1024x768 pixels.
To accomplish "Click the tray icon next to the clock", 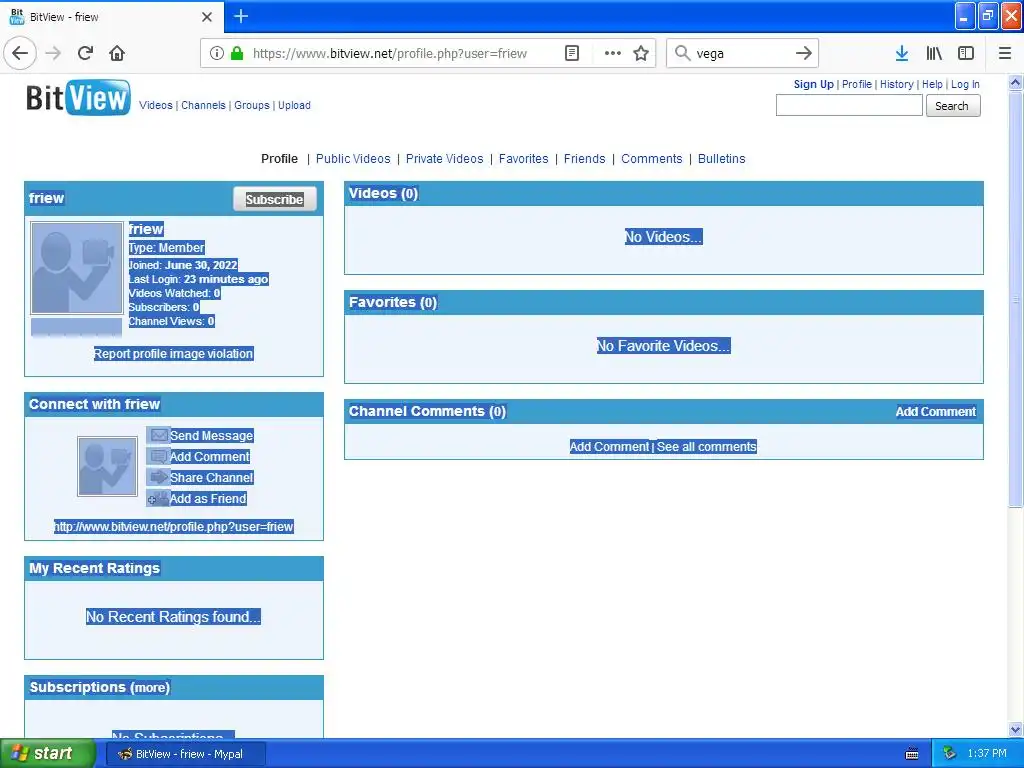I will 950,754.
